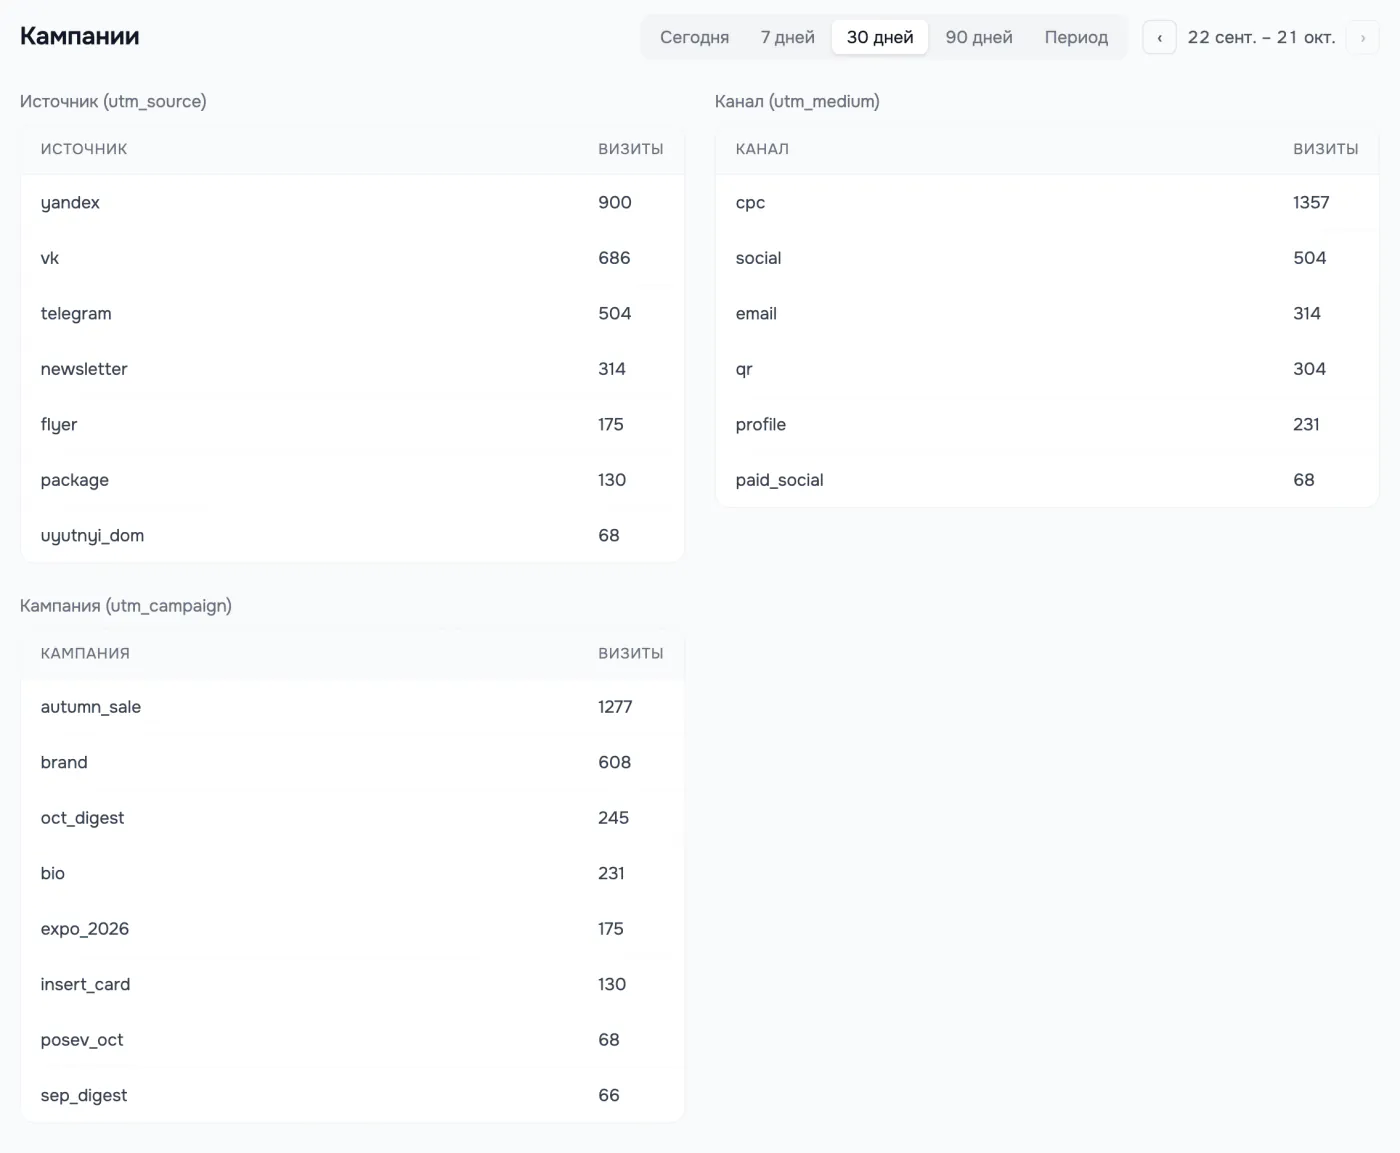Image resolution: width=1400 pixels, height=1153 pixels.
Task: Select the telegram source row
Action: 352,313
